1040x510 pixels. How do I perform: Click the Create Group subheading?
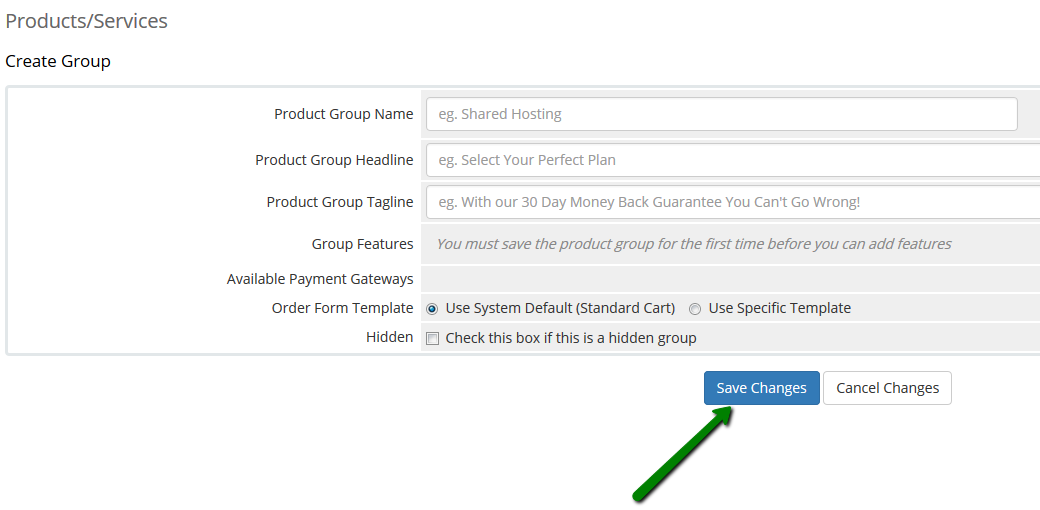point(58,61)
